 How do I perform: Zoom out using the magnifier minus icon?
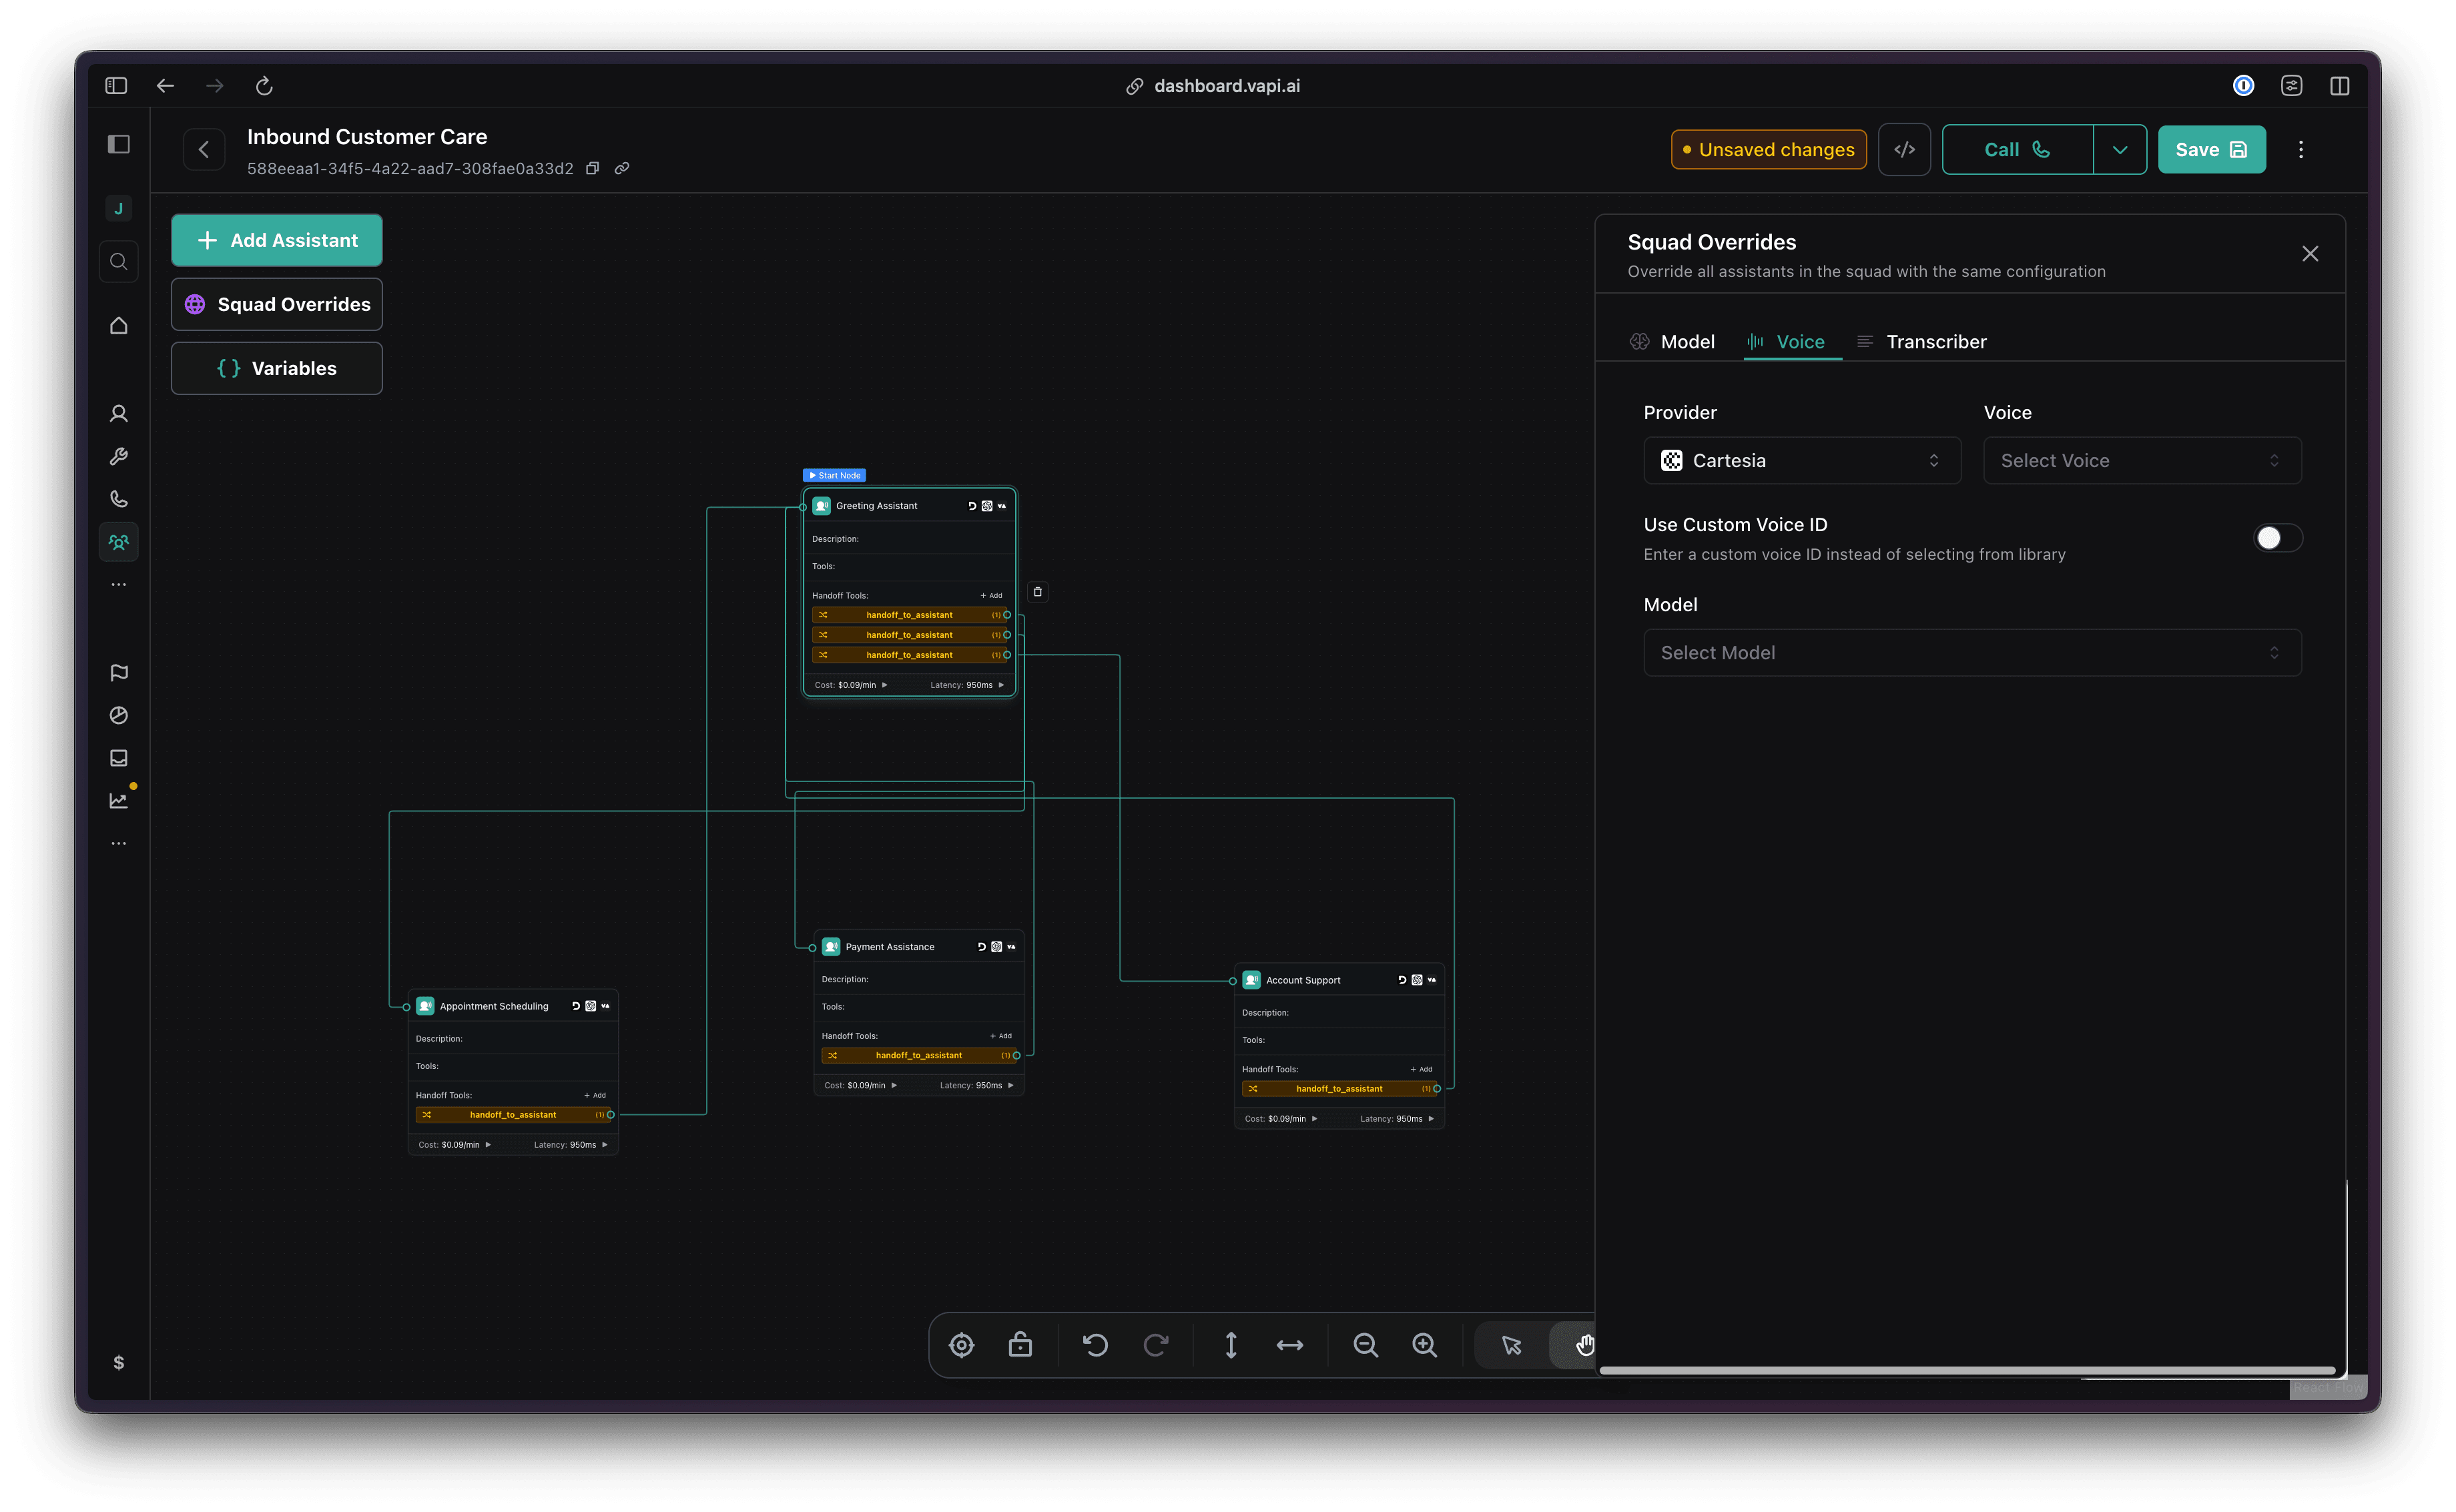(x=1365, y=1345)
